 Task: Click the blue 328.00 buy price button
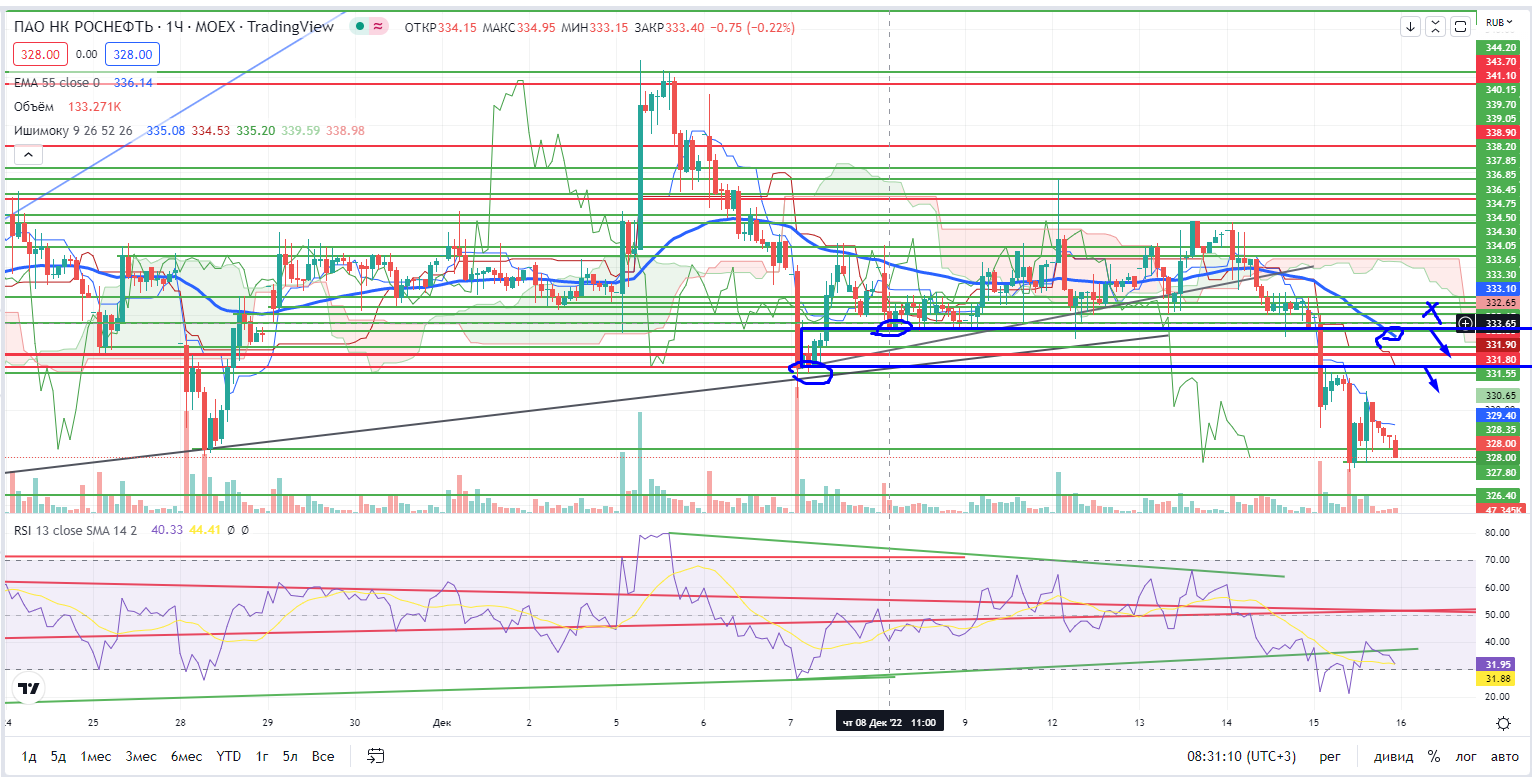point(133,55)
